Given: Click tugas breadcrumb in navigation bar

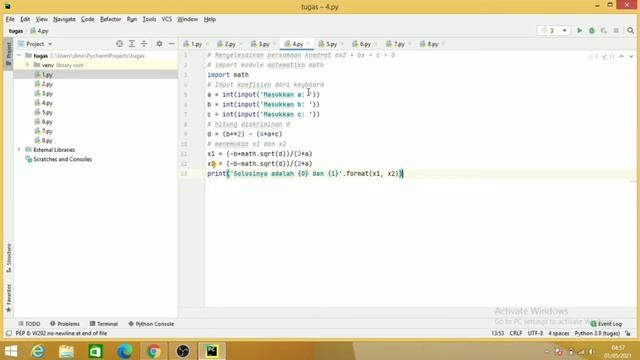Looking at the screenshot, I should [x=16, y=31].
